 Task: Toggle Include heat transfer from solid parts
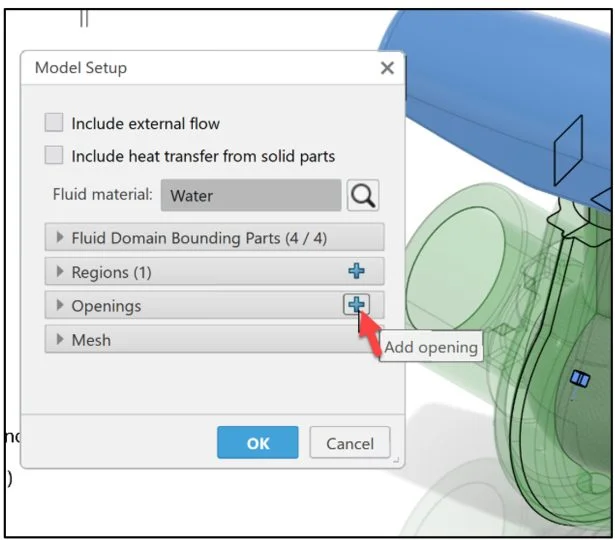pyautogui.click(x=54, y=156)
